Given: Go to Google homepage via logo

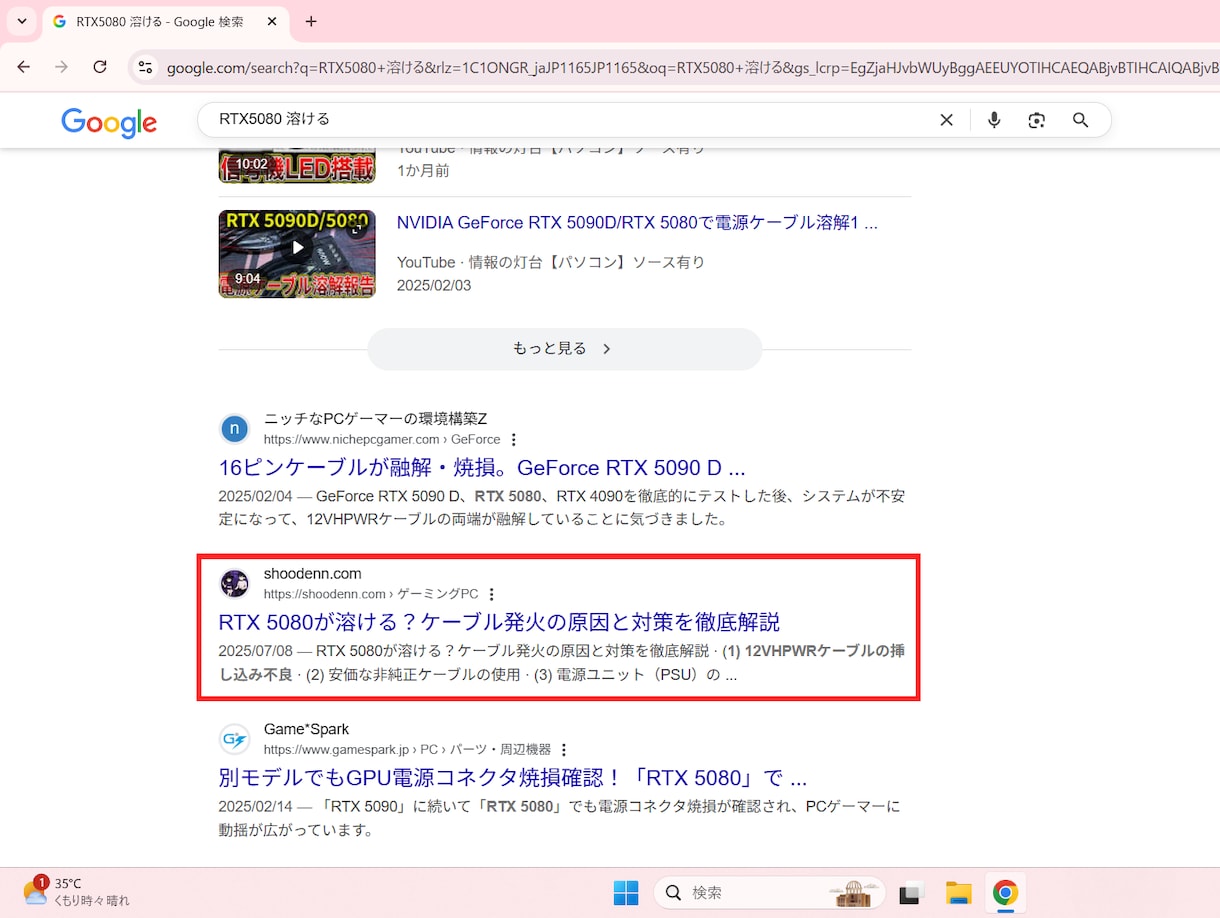Looking at the screenshot, I should pyautogui.click(x=109, y=122).
